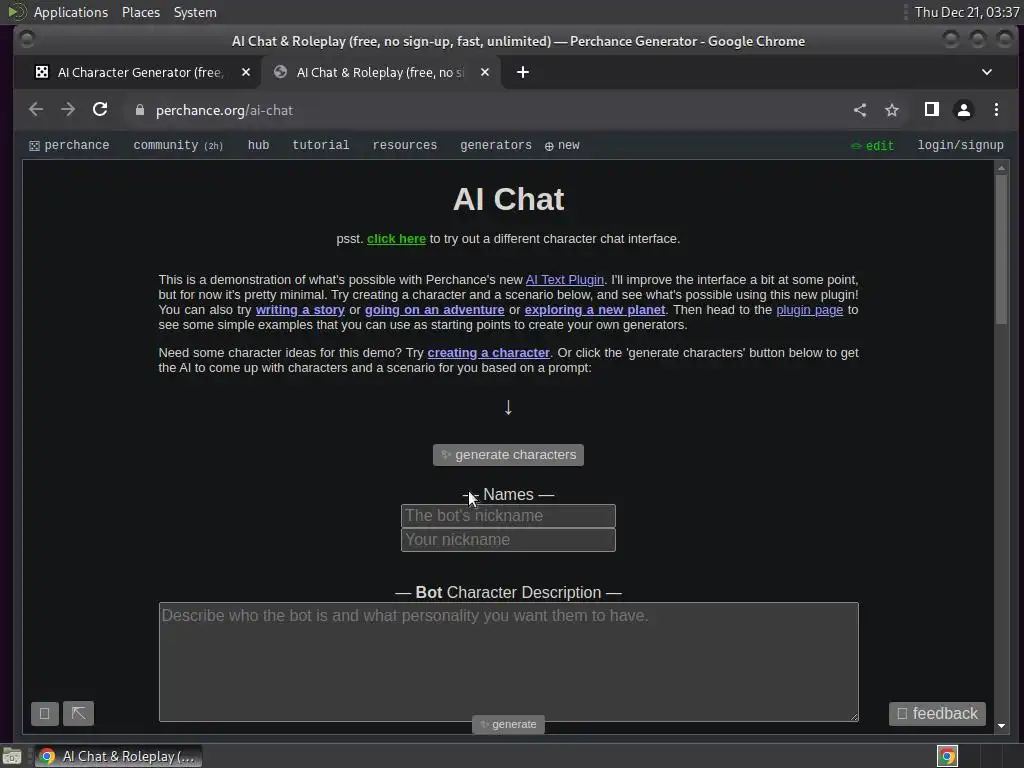Click the perchance.org/ai-chat address bar
Screen dimensions: 1024x768
tap(224, 110)
